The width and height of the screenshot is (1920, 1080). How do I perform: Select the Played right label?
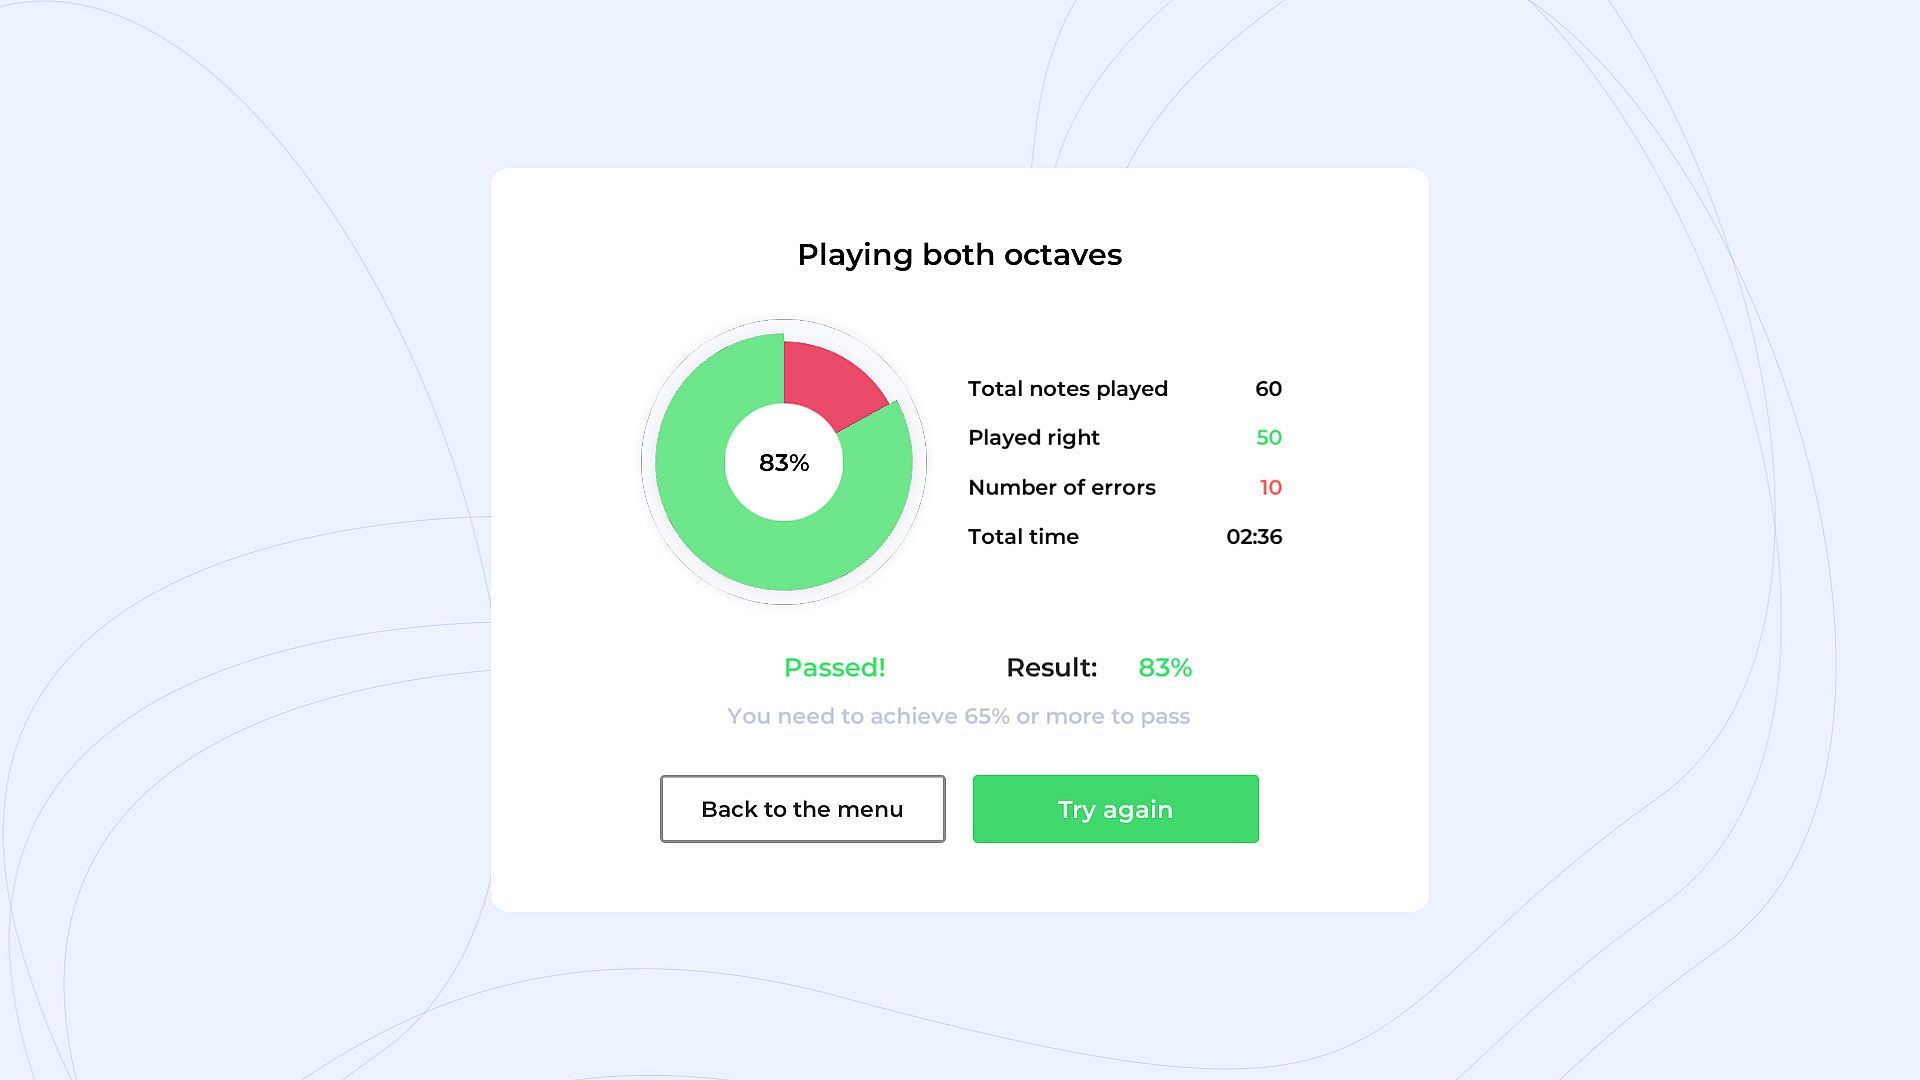1033,438
